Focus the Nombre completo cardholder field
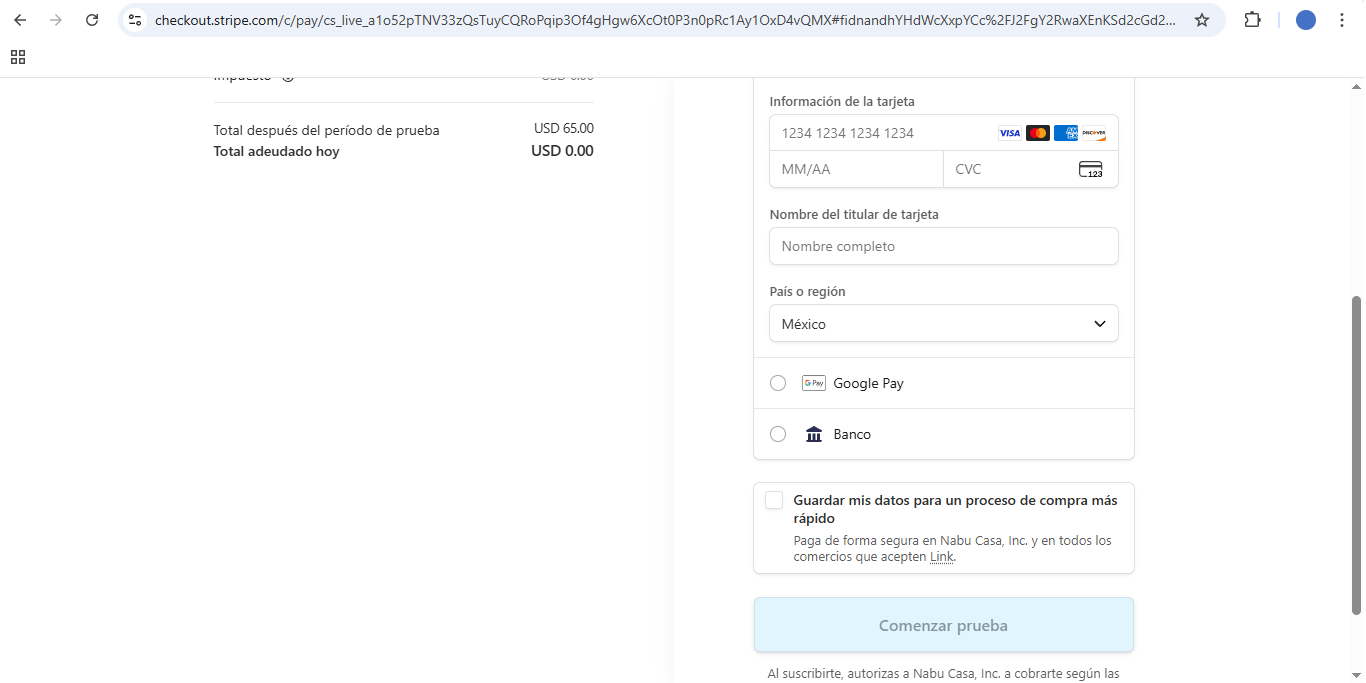The image size is (1366, 683). 943,246
